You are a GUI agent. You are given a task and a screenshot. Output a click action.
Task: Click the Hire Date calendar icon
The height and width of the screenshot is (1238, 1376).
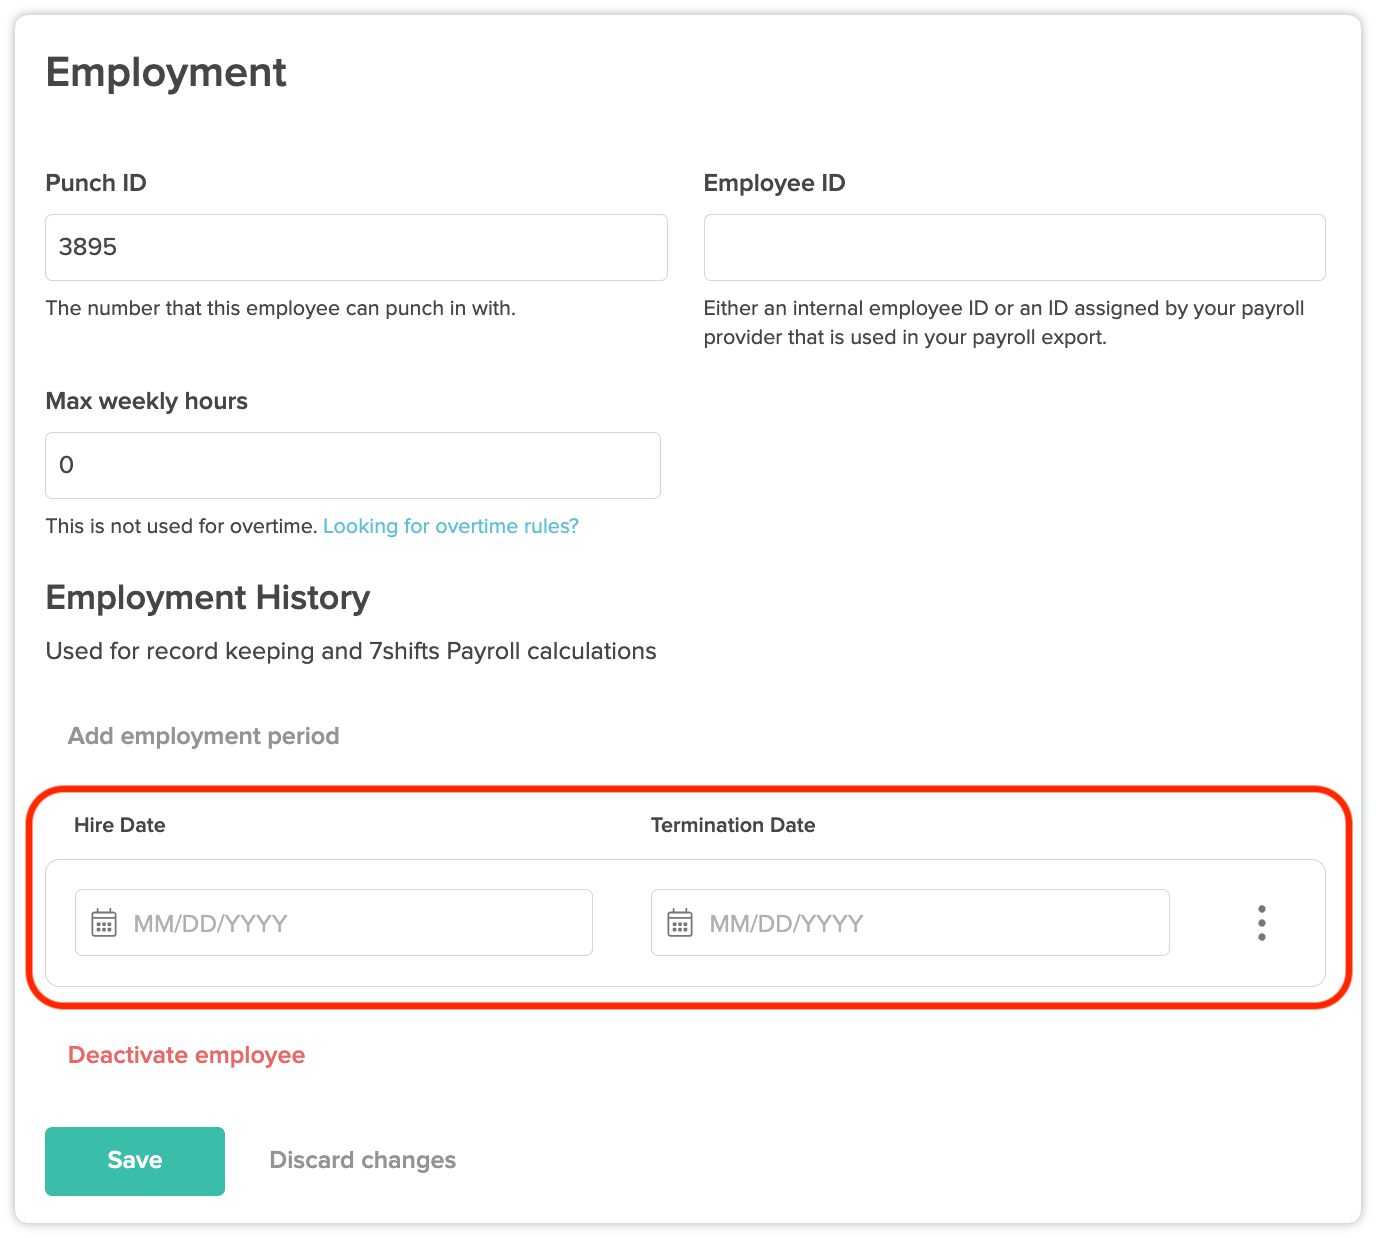click(x=104, y=922)
